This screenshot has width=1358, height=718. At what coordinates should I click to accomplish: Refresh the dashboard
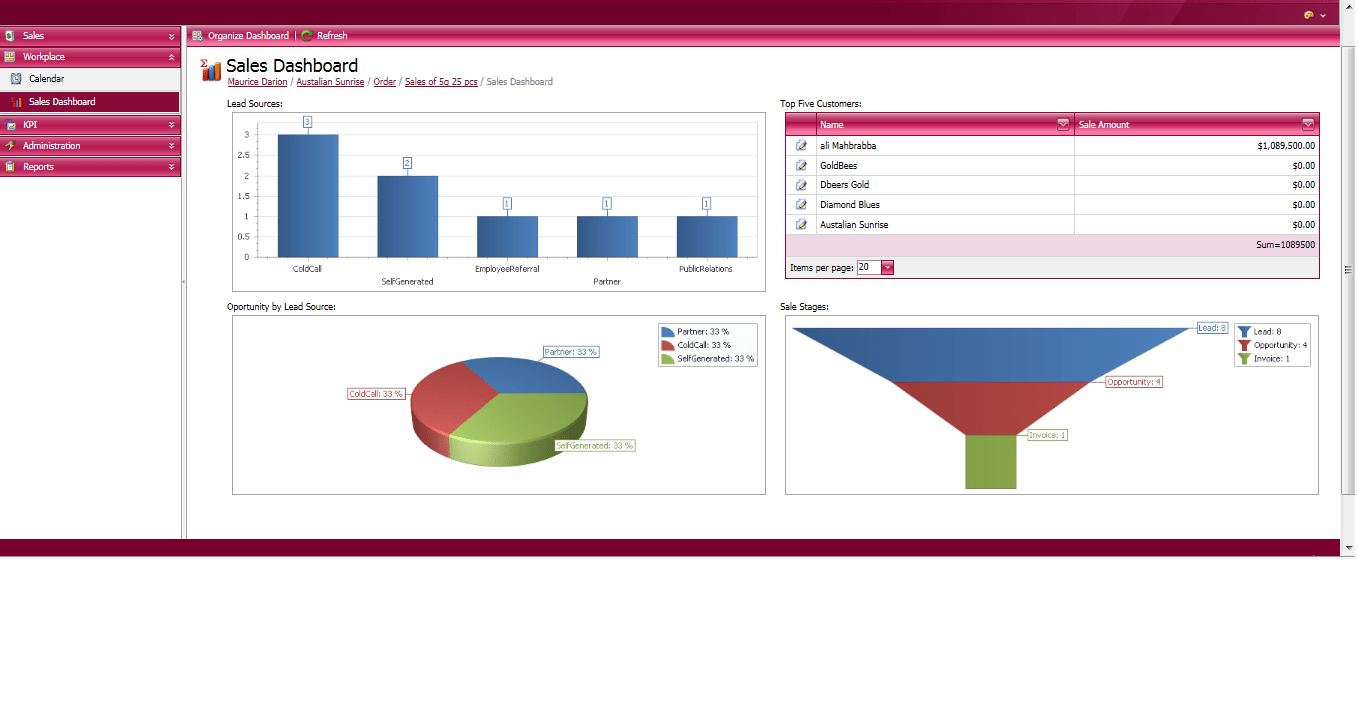324,36
